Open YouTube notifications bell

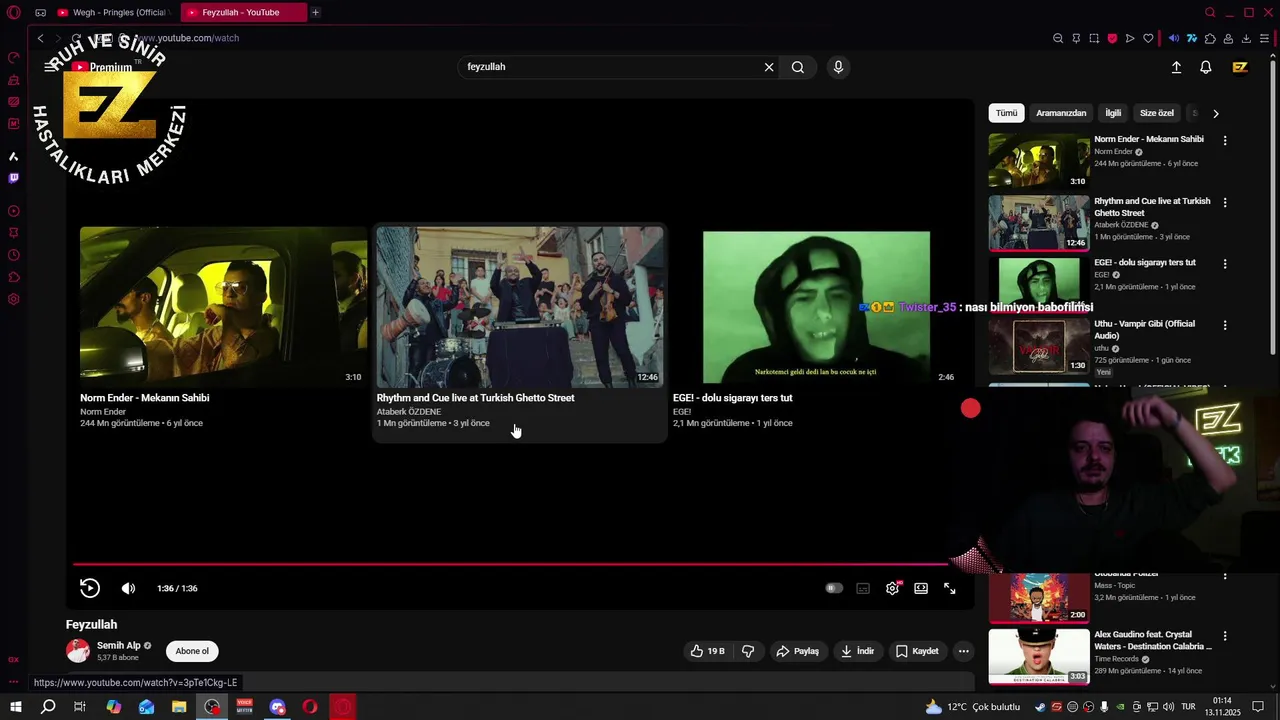point(1206,67)
